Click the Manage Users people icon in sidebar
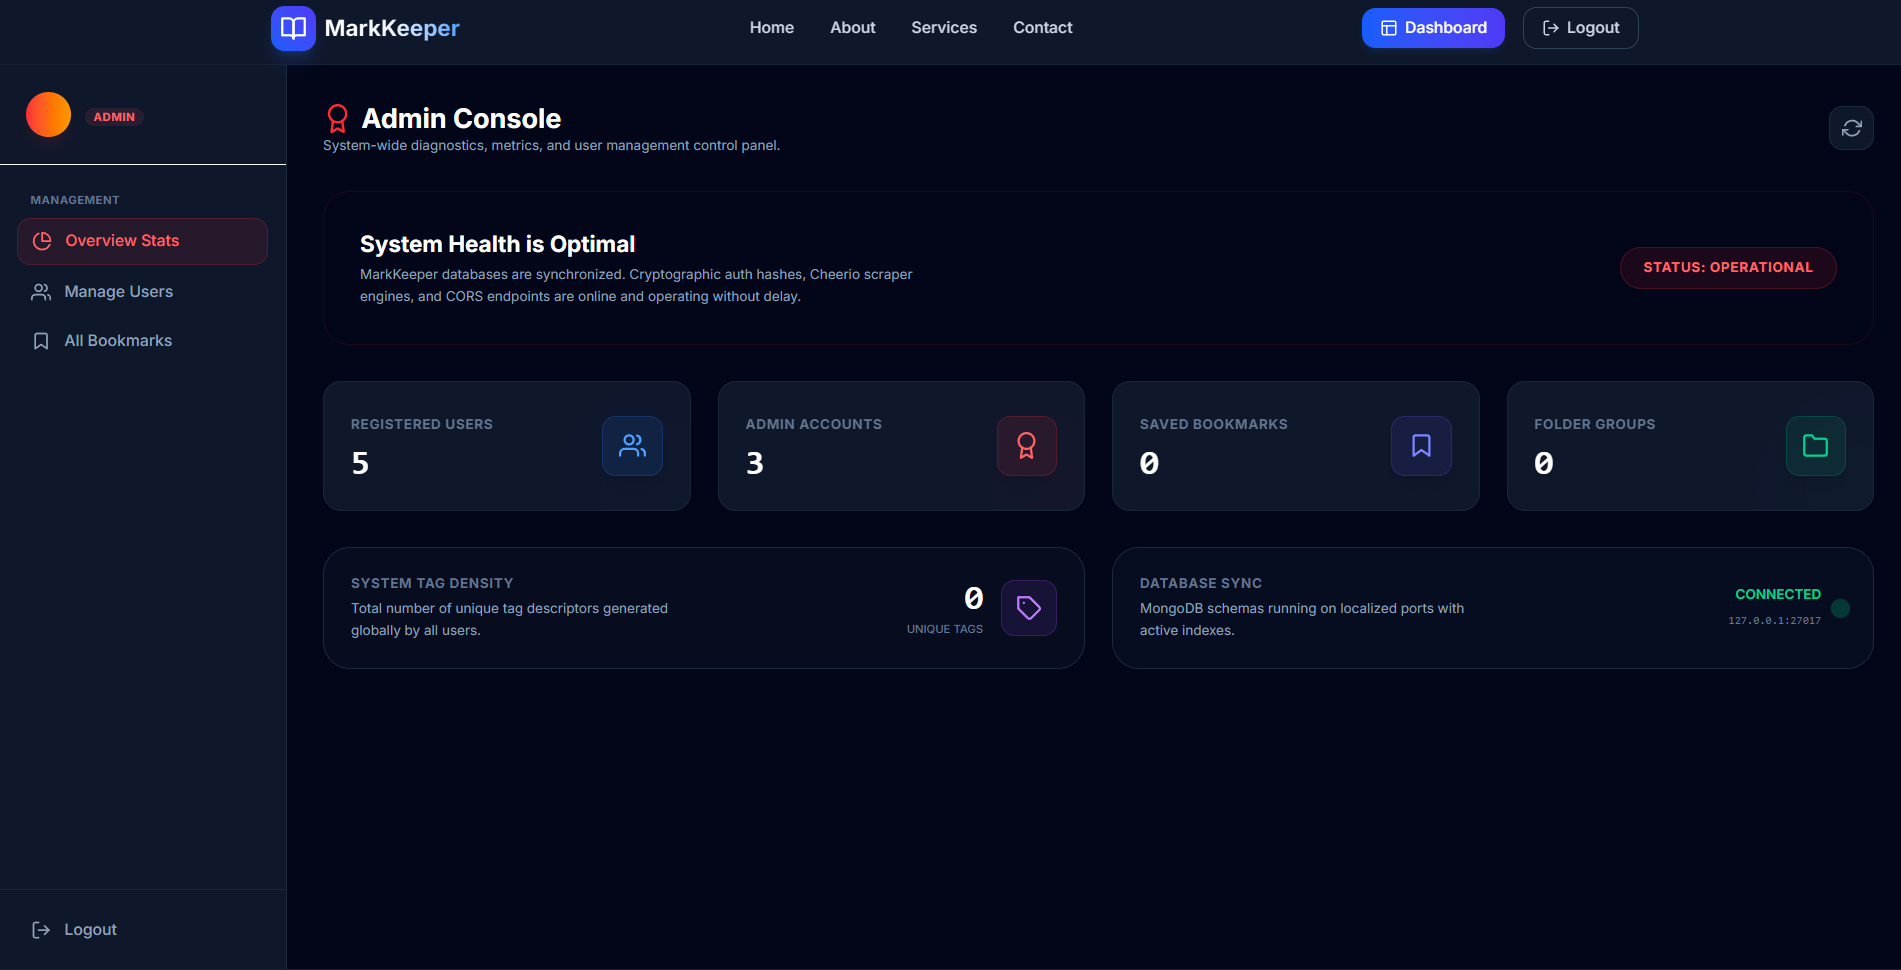The image size is (1901, 970). click(x=41, y=292)
